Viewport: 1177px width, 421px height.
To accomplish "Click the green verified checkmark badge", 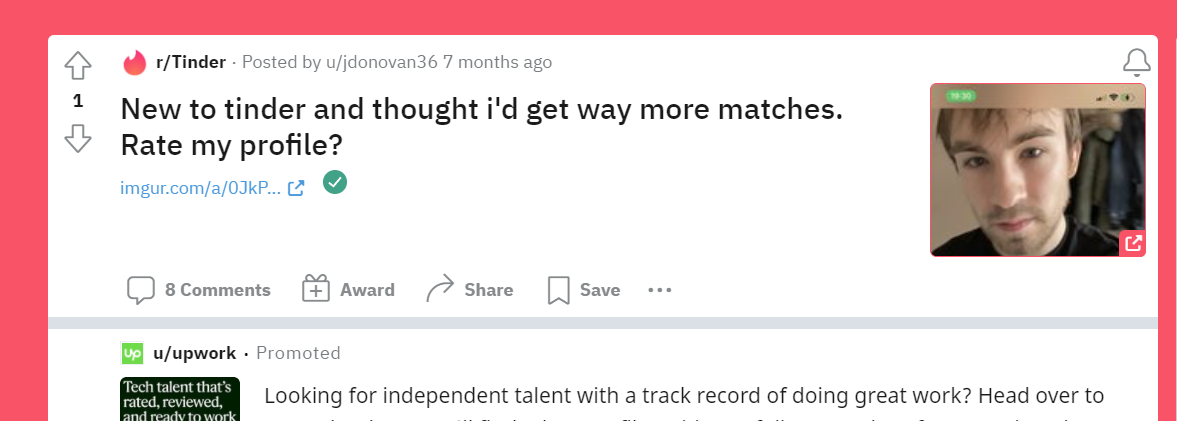I will (x=335, y=182).
